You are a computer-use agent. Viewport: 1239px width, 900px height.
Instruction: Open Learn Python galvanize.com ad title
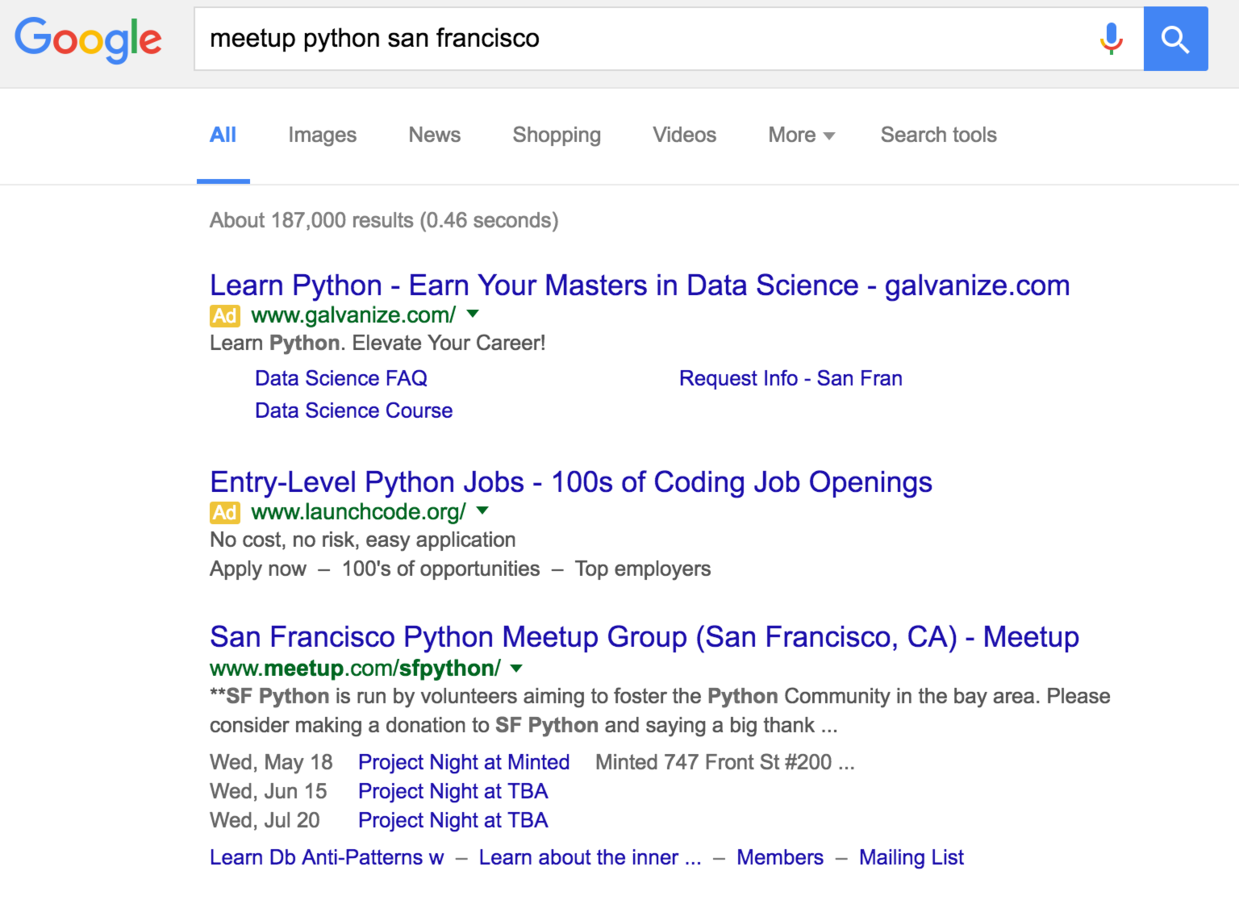point(640,285)
